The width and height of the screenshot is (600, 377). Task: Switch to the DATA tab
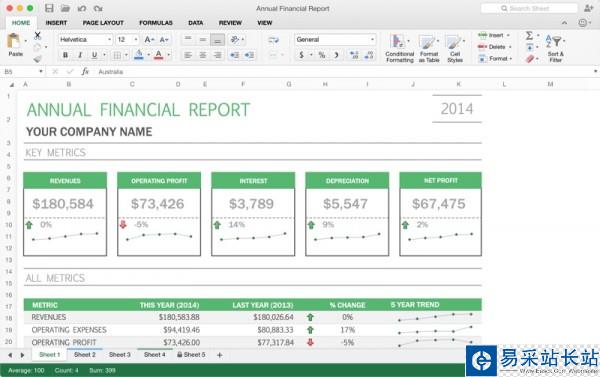coord(196,23)
